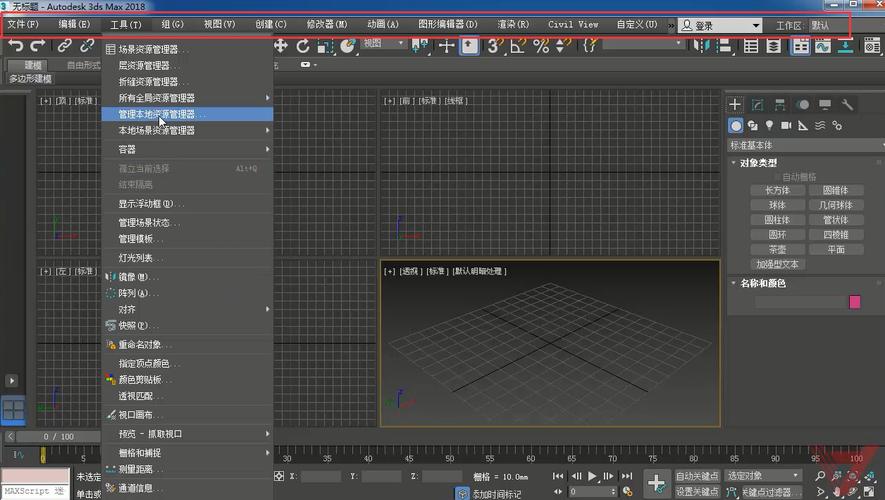The height and width of the screenshot is (500, 885).
Task: Open the Mirror tool in toolbar
Action: pos(702,46)
